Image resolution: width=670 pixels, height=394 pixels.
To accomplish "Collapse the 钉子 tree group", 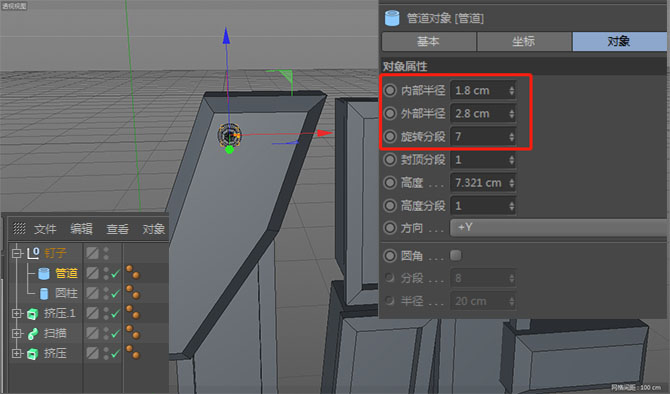I will 16,253.
